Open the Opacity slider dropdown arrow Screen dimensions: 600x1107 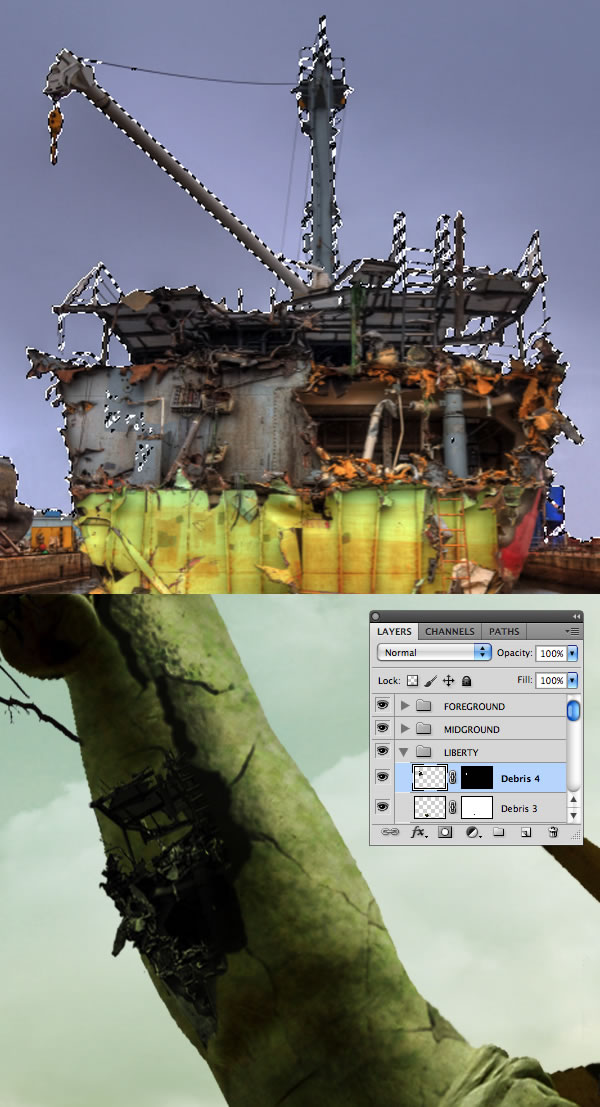click(x=572, y=654)
